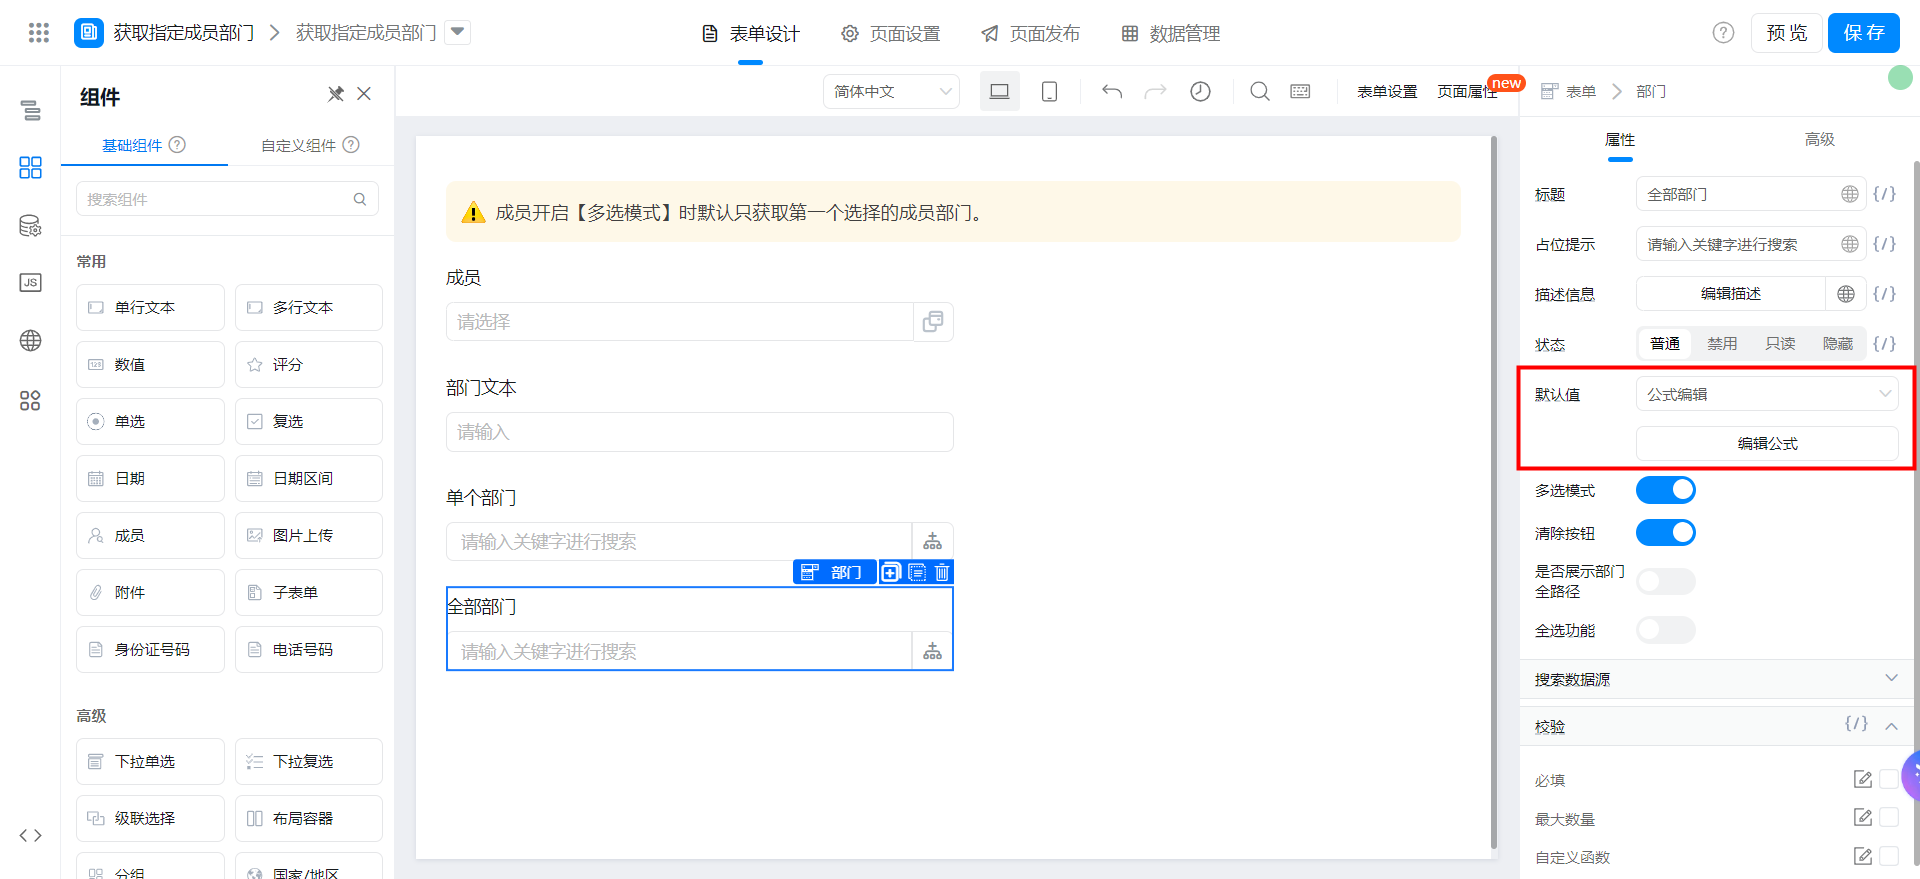The width and height of the screenshot is (1920, 879).
Task: Open the JS actions panel icon
Action: tap(30, 282)
